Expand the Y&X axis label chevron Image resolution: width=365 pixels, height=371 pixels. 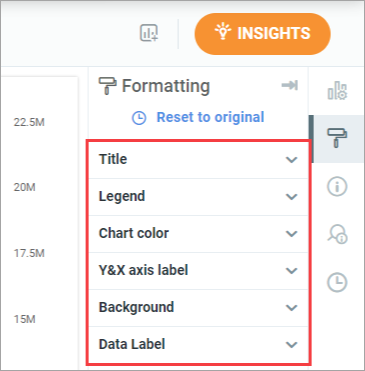tap(292, 271)
